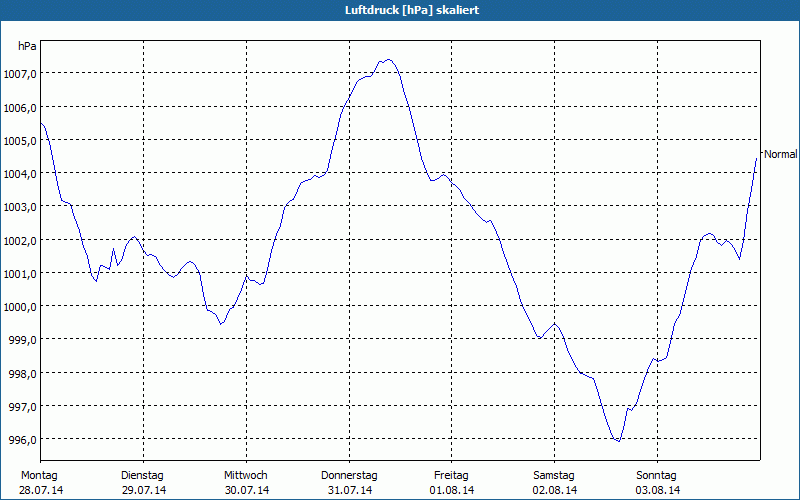The height and width of the screenshot is (500, 800).
Task: Click the 'hPa' unit label on the axis
Action: 27,46
